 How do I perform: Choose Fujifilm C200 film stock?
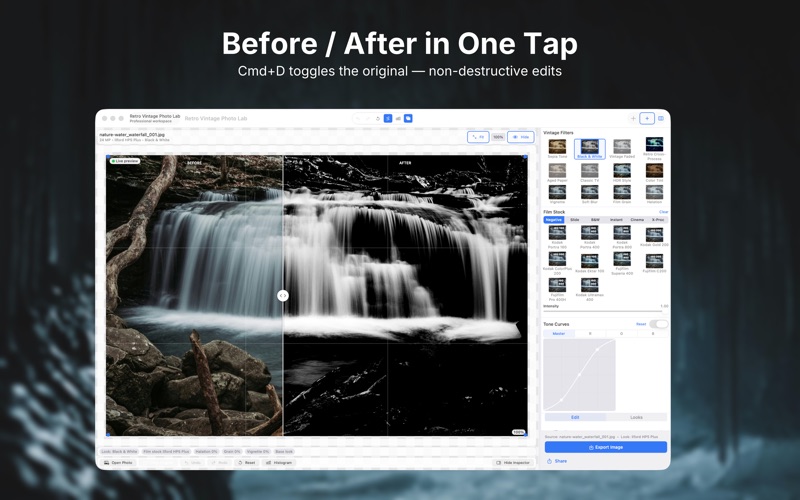click(654, 263)
